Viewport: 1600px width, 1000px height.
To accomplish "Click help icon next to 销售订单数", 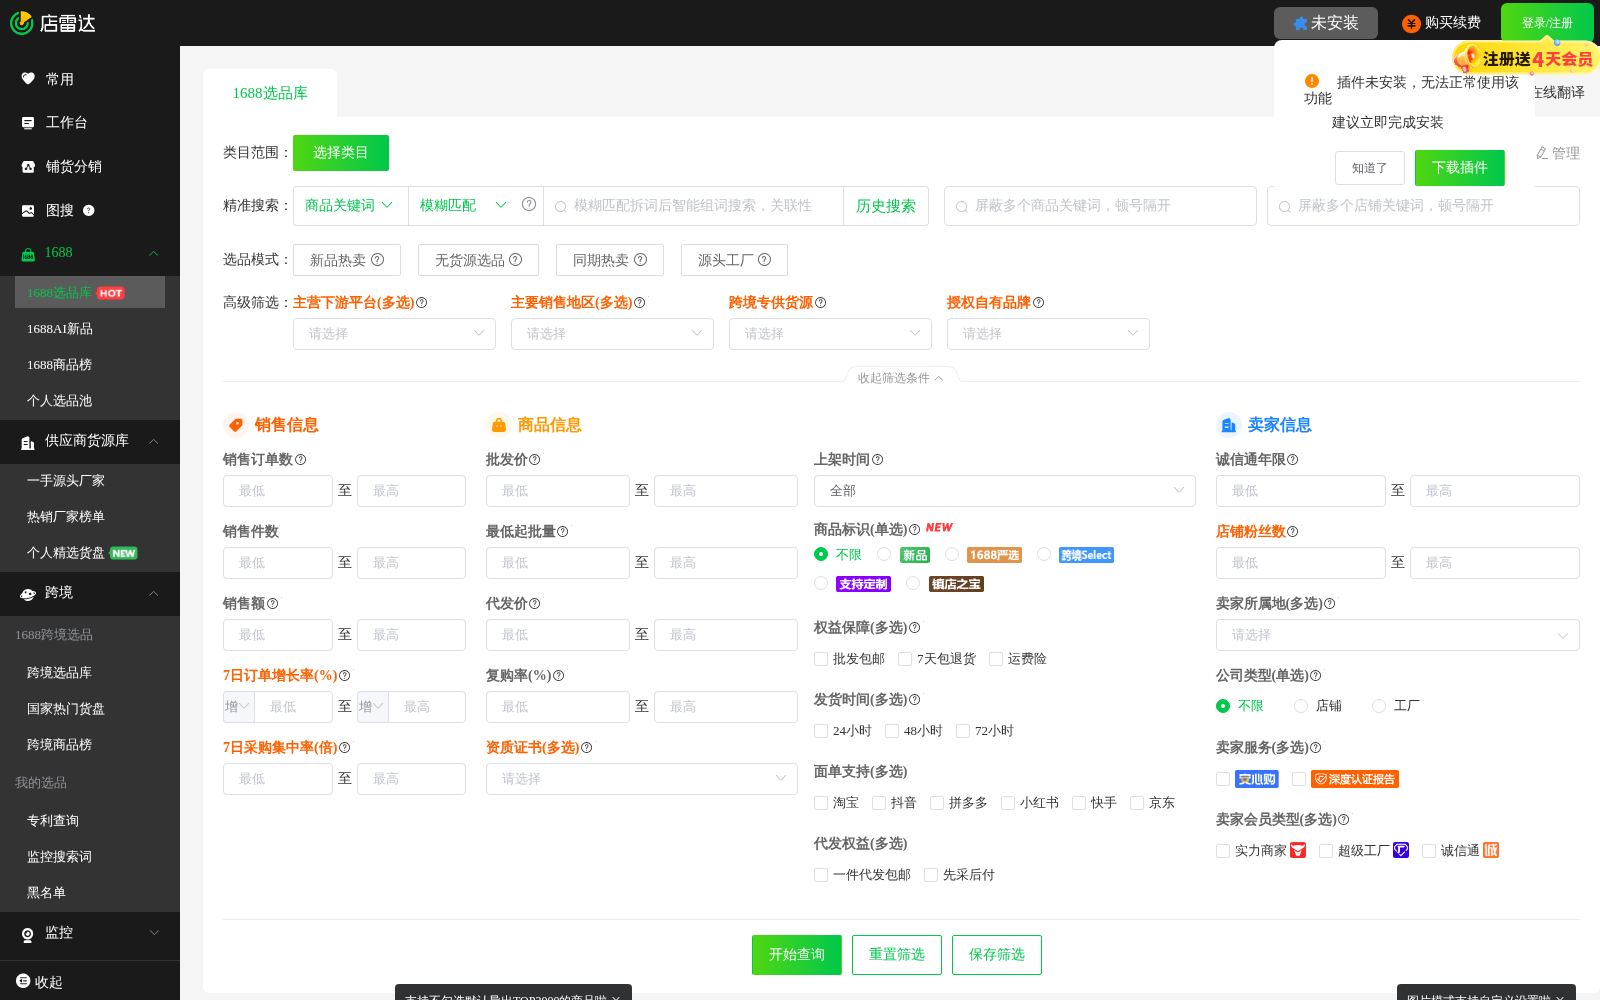I will [300, 460].
